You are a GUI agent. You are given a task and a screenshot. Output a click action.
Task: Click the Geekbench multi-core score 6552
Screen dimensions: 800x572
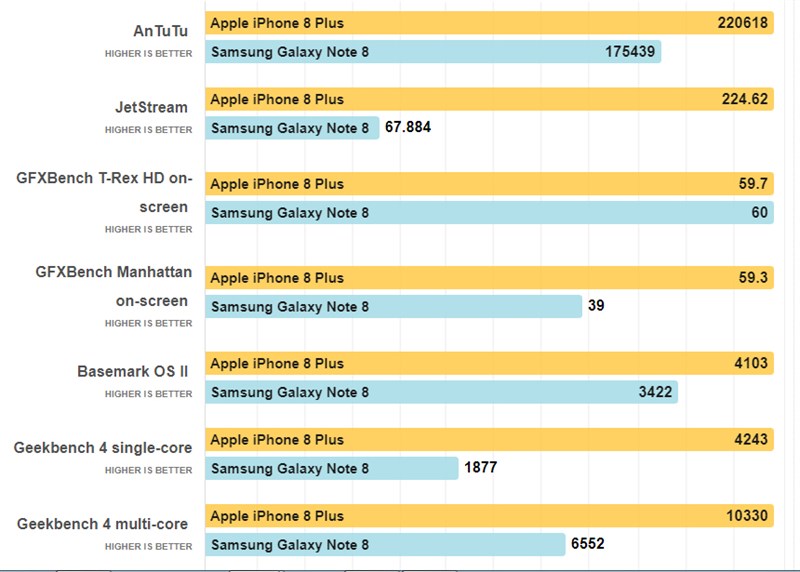588,545
